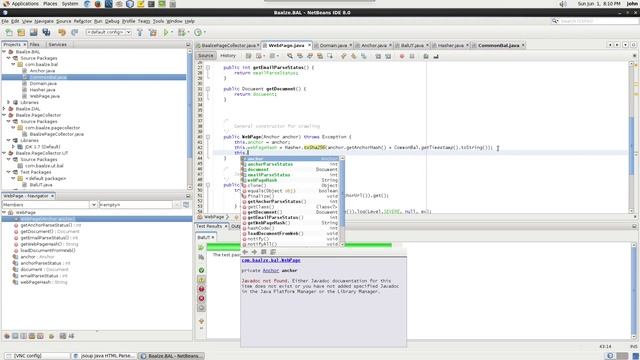Image resolution: width=640 pixels, height=360 pixels.
Task: Select loadDocumentFromWeb() in autocomplete list
Action: click(x=290, y=233)
